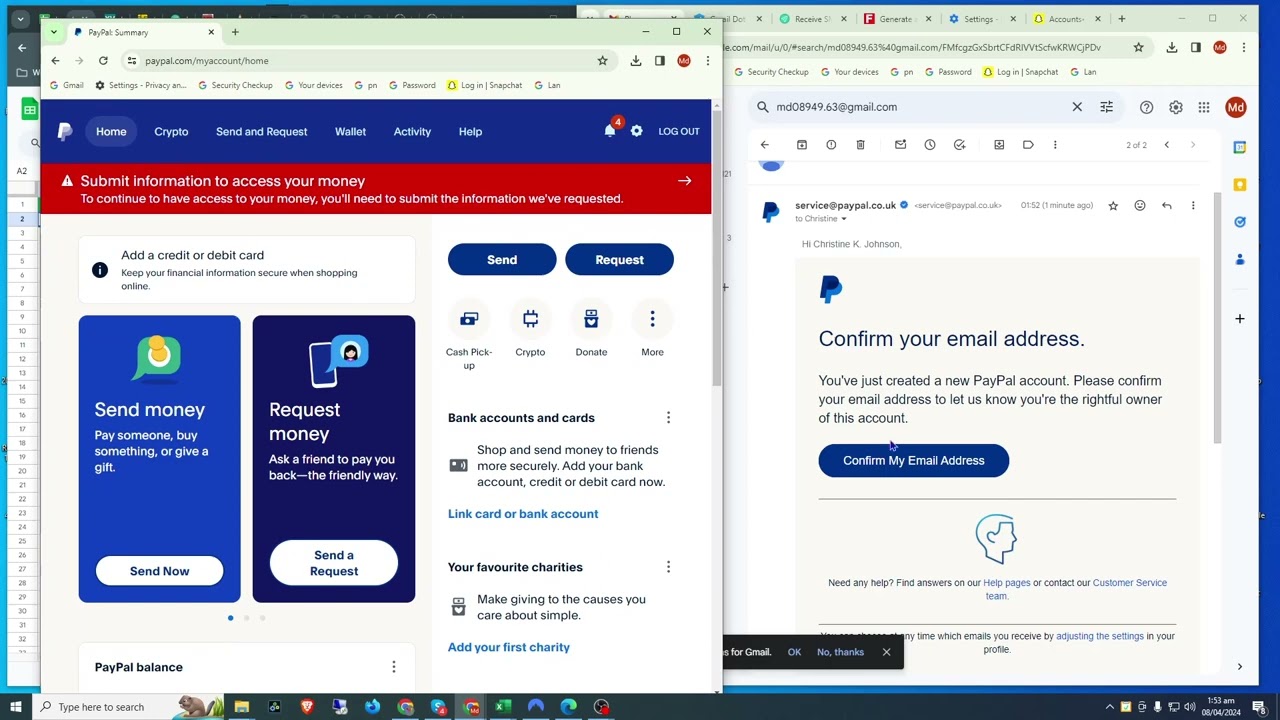Open the Activity tab in PayPal
This screenshot has height=720, width=1280.
[412, 131]
